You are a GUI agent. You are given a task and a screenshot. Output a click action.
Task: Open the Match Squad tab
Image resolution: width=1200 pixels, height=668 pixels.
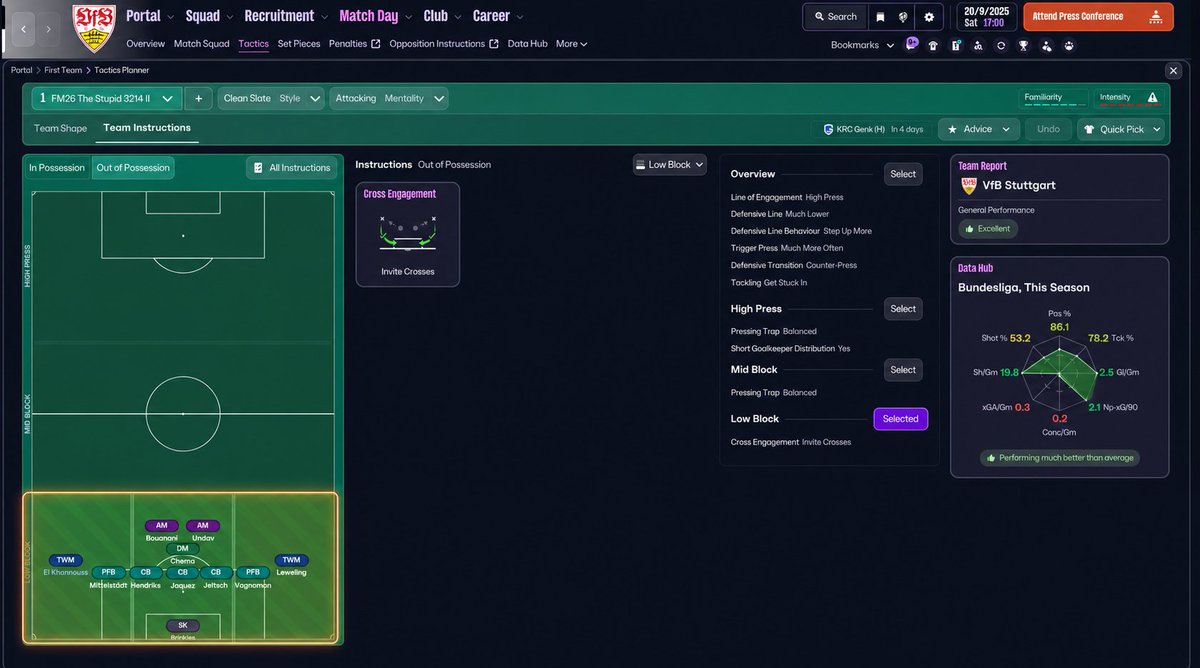tap(201, 44)
